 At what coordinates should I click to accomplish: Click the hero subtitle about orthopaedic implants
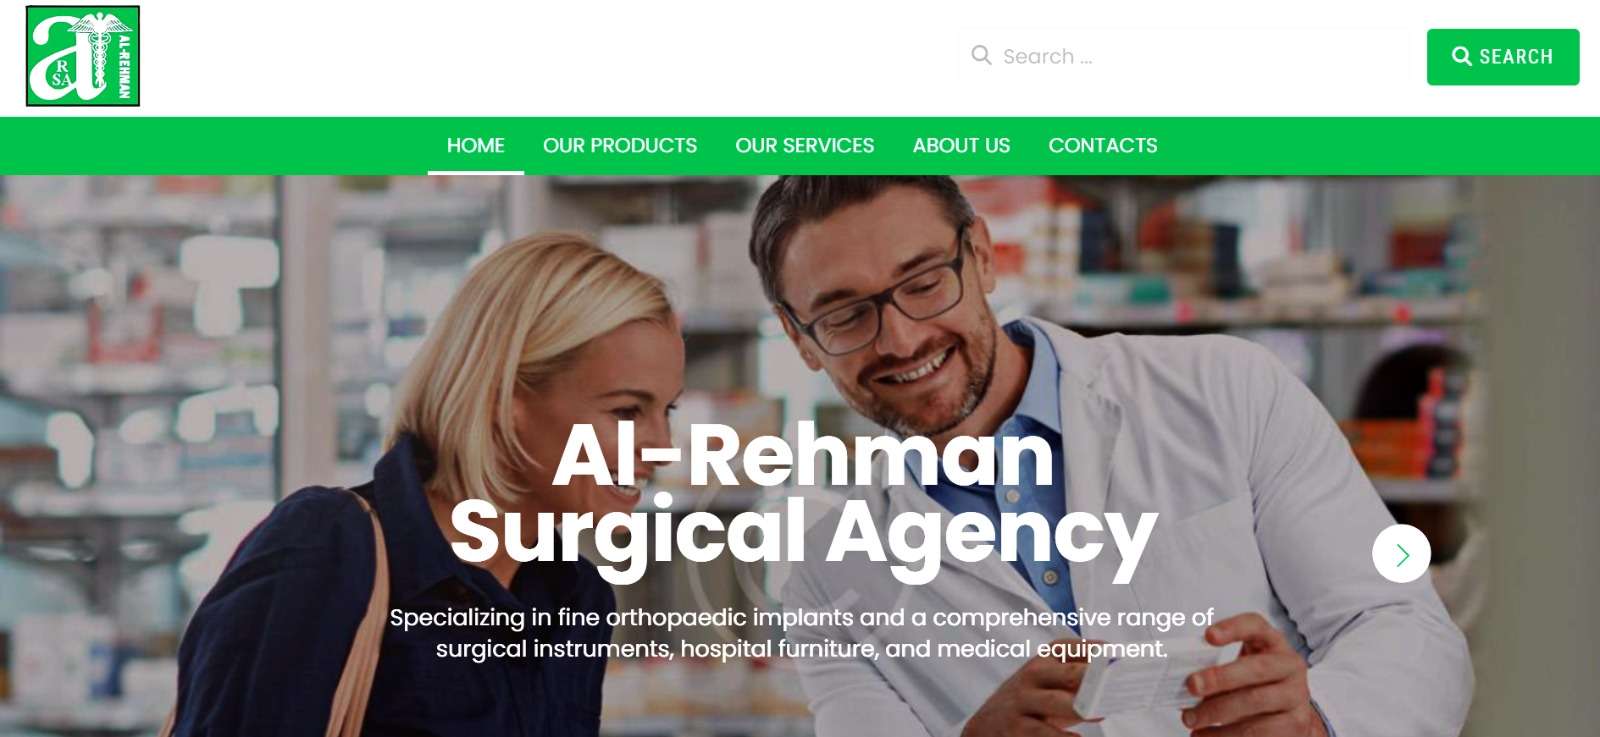pyautogui.click(x=802, y=633)
